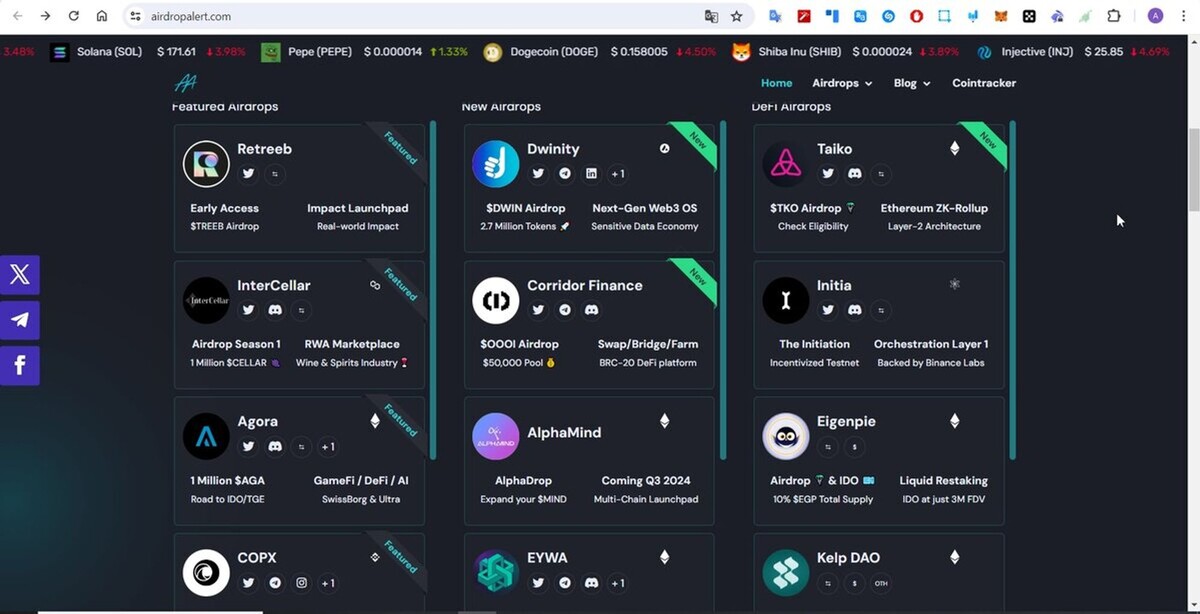The image size is (1200, 614).
Task: Click EYWA's Discord icon
Action: pos(591,583)
